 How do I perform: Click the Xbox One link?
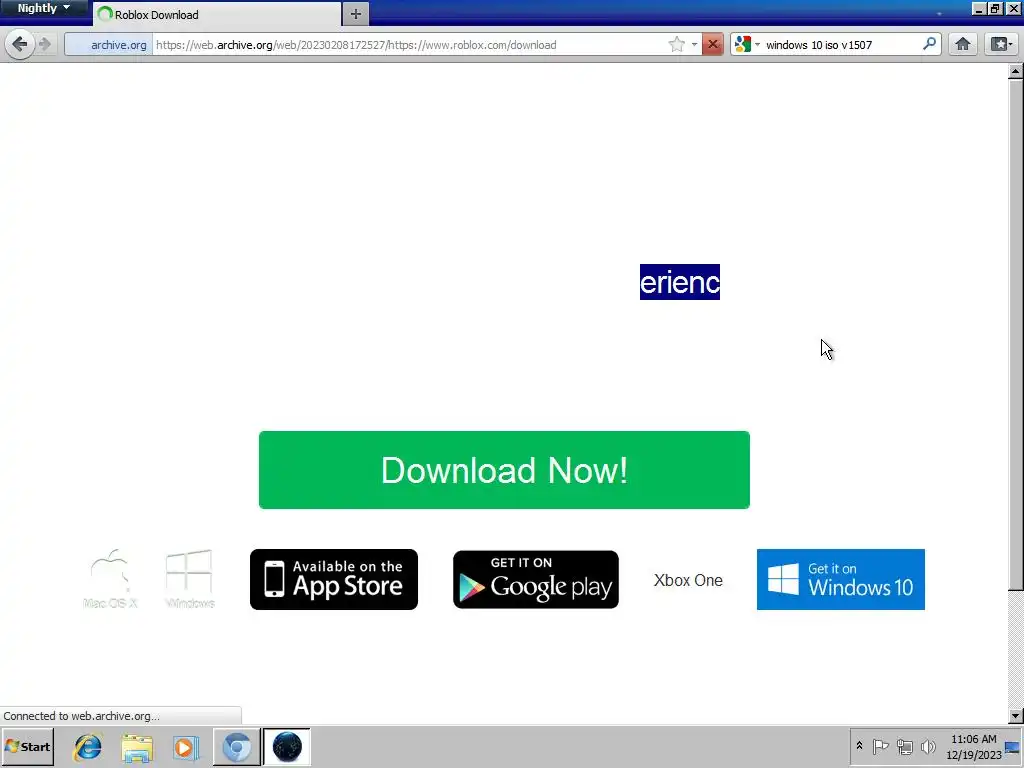click(x=688, y=580)
